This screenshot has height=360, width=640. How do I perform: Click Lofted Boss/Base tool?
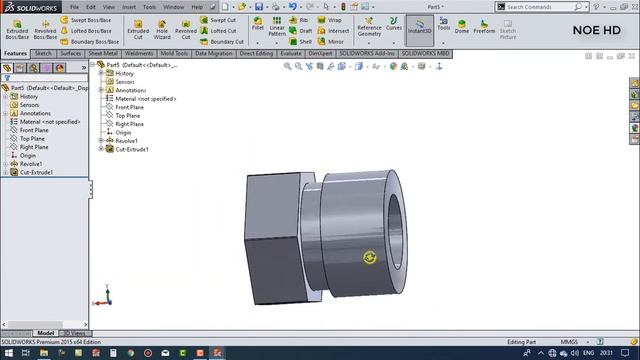tap(86, 31)
